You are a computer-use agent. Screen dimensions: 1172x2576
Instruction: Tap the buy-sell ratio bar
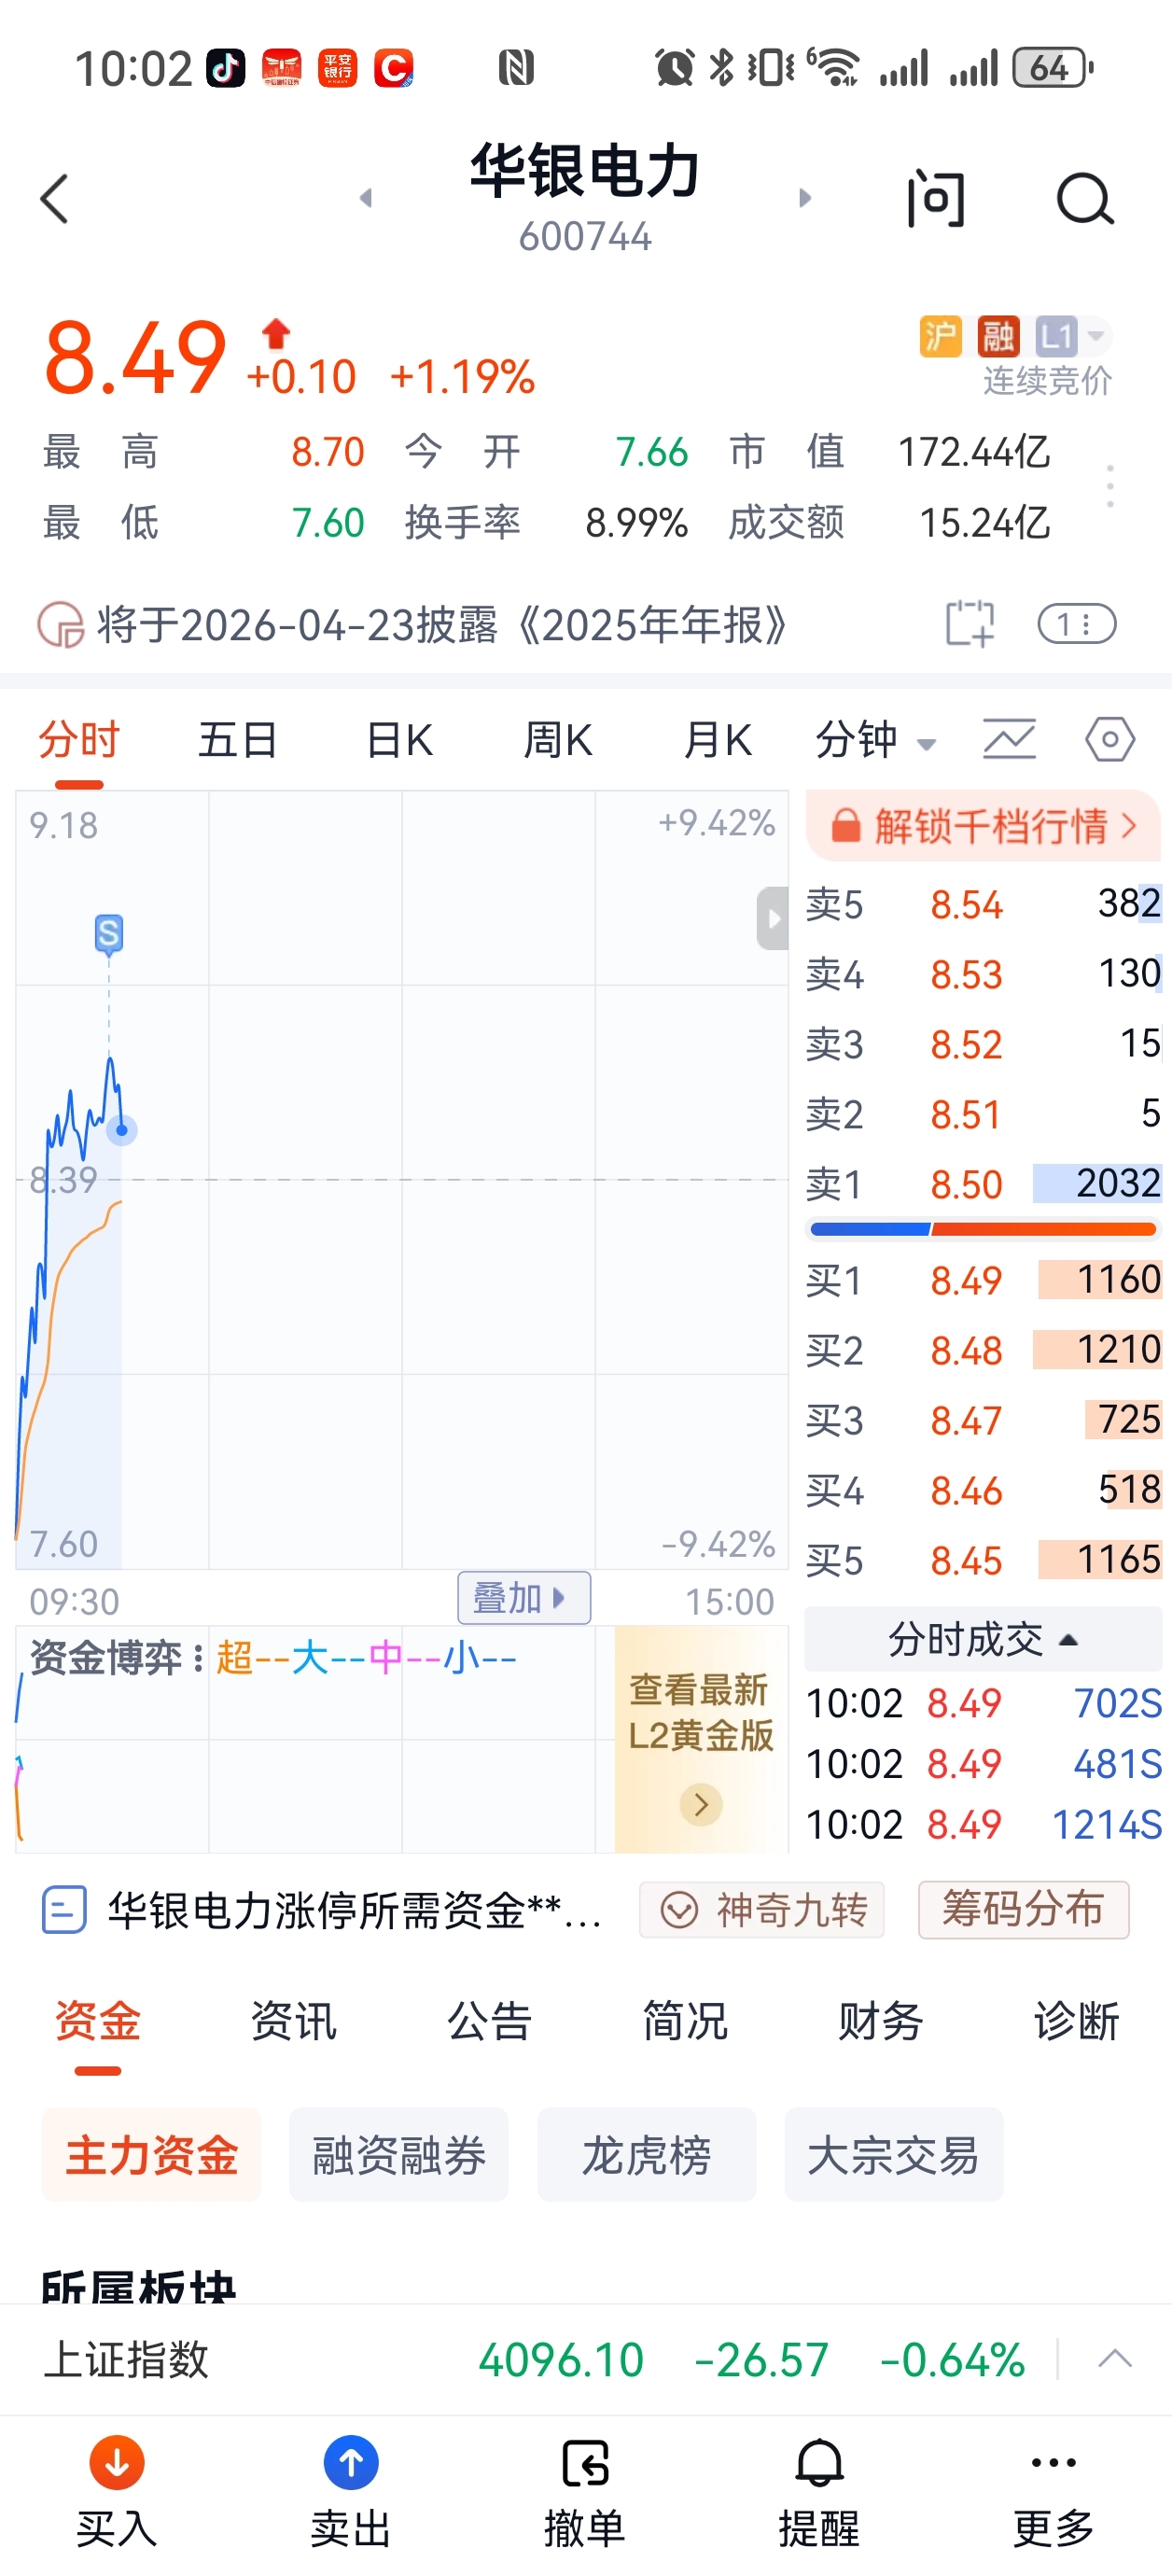pyautogui.click(x=983, y=1229)
